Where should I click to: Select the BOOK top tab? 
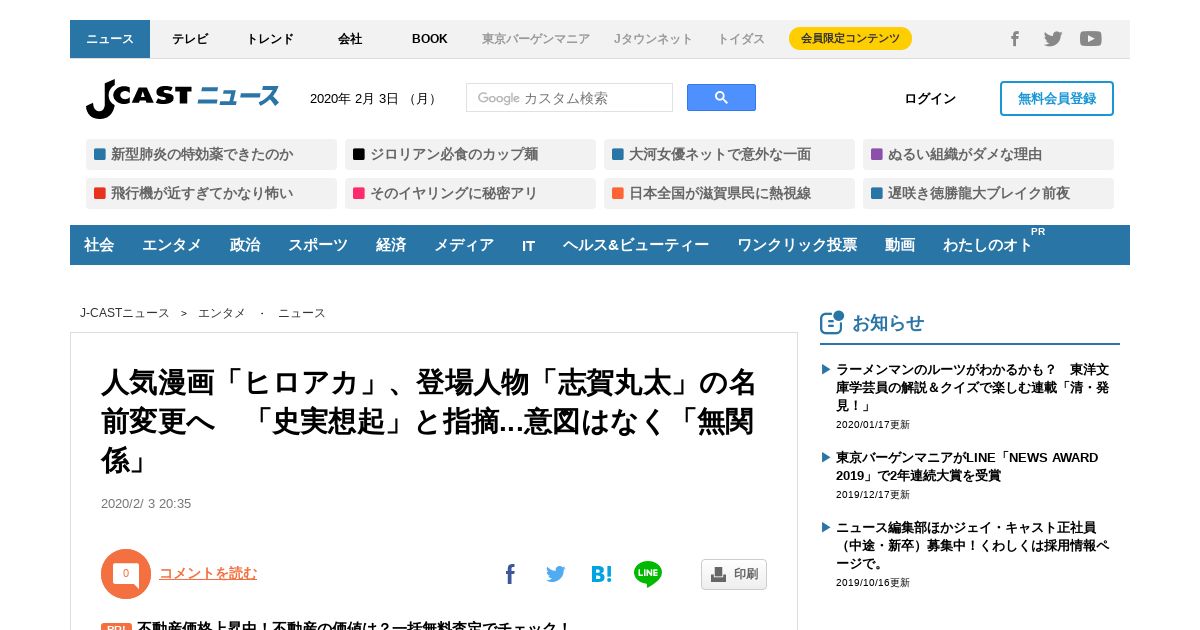tap(430, 39)
